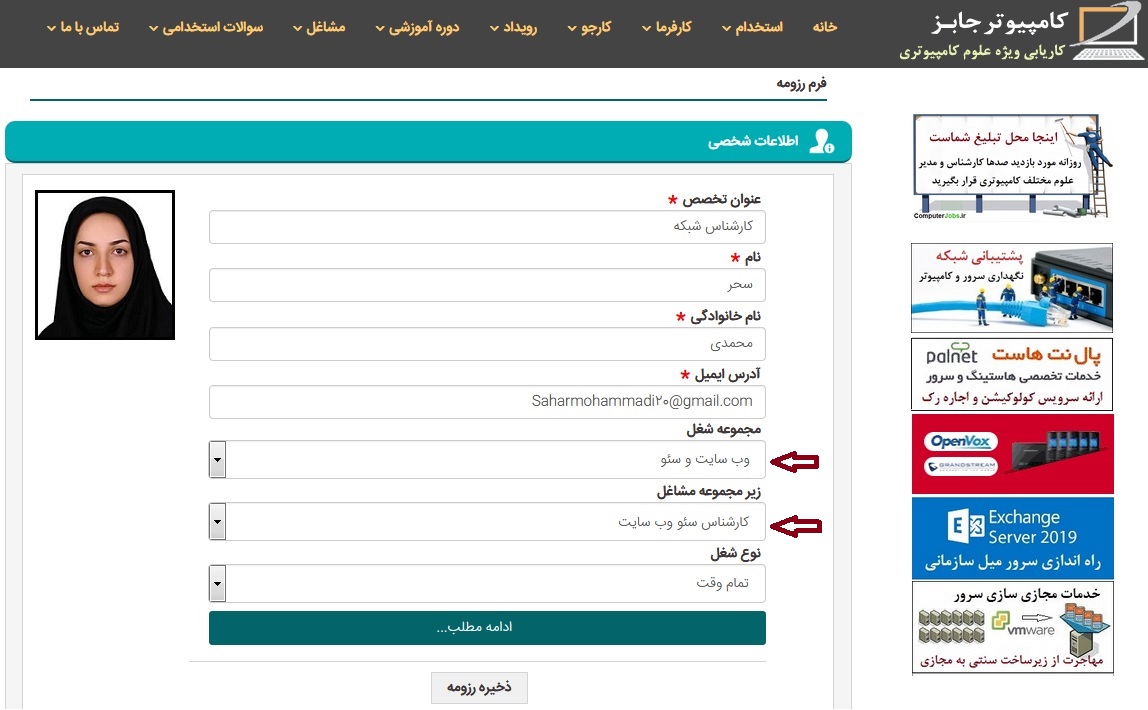Expand the استخدام menu
The width and height of the screenshot is (1148, 710).
coord(752,27)
